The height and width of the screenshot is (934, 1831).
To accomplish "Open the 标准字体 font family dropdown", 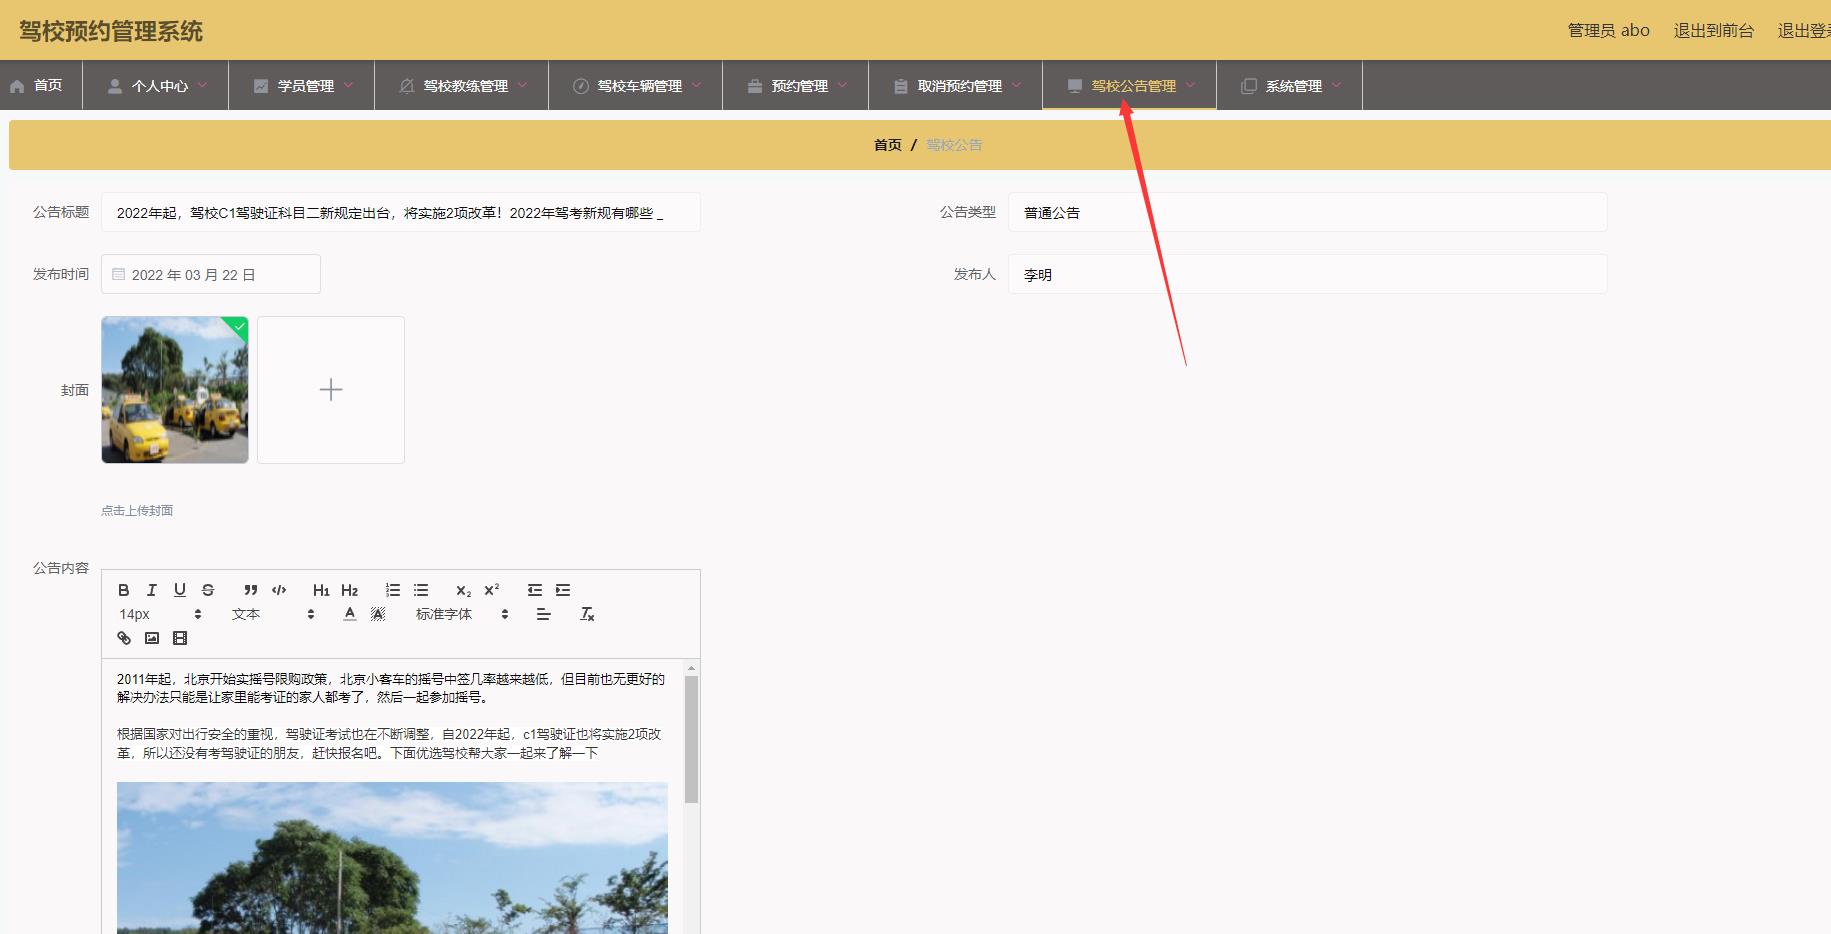I will click(462, 614).
